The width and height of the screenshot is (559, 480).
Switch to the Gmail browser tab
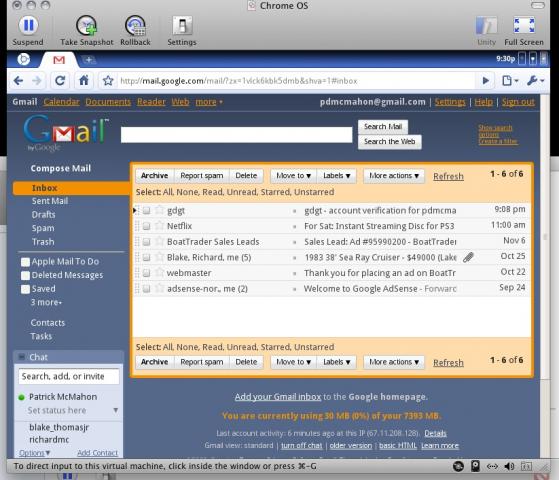point(59,60)
